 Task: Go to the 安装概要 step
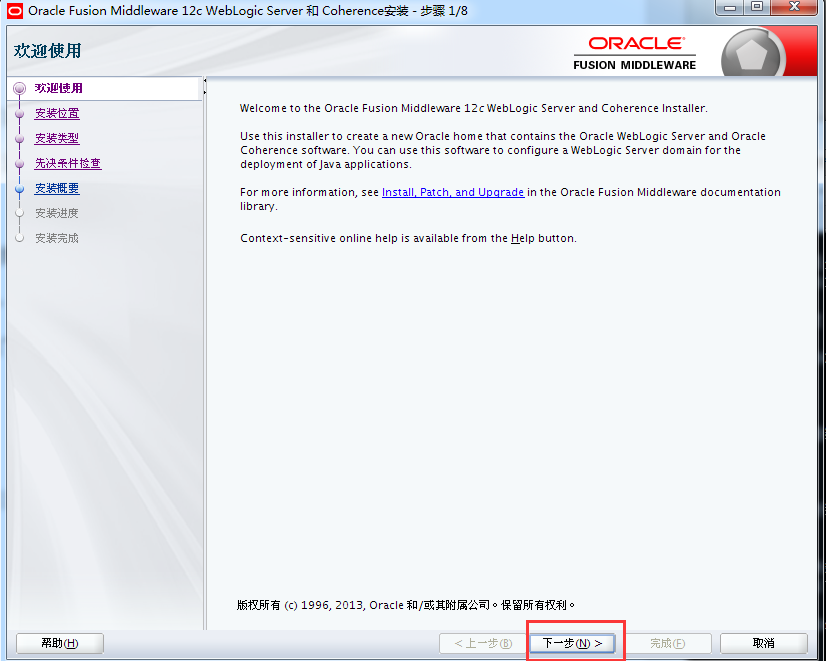click(57, 188)
